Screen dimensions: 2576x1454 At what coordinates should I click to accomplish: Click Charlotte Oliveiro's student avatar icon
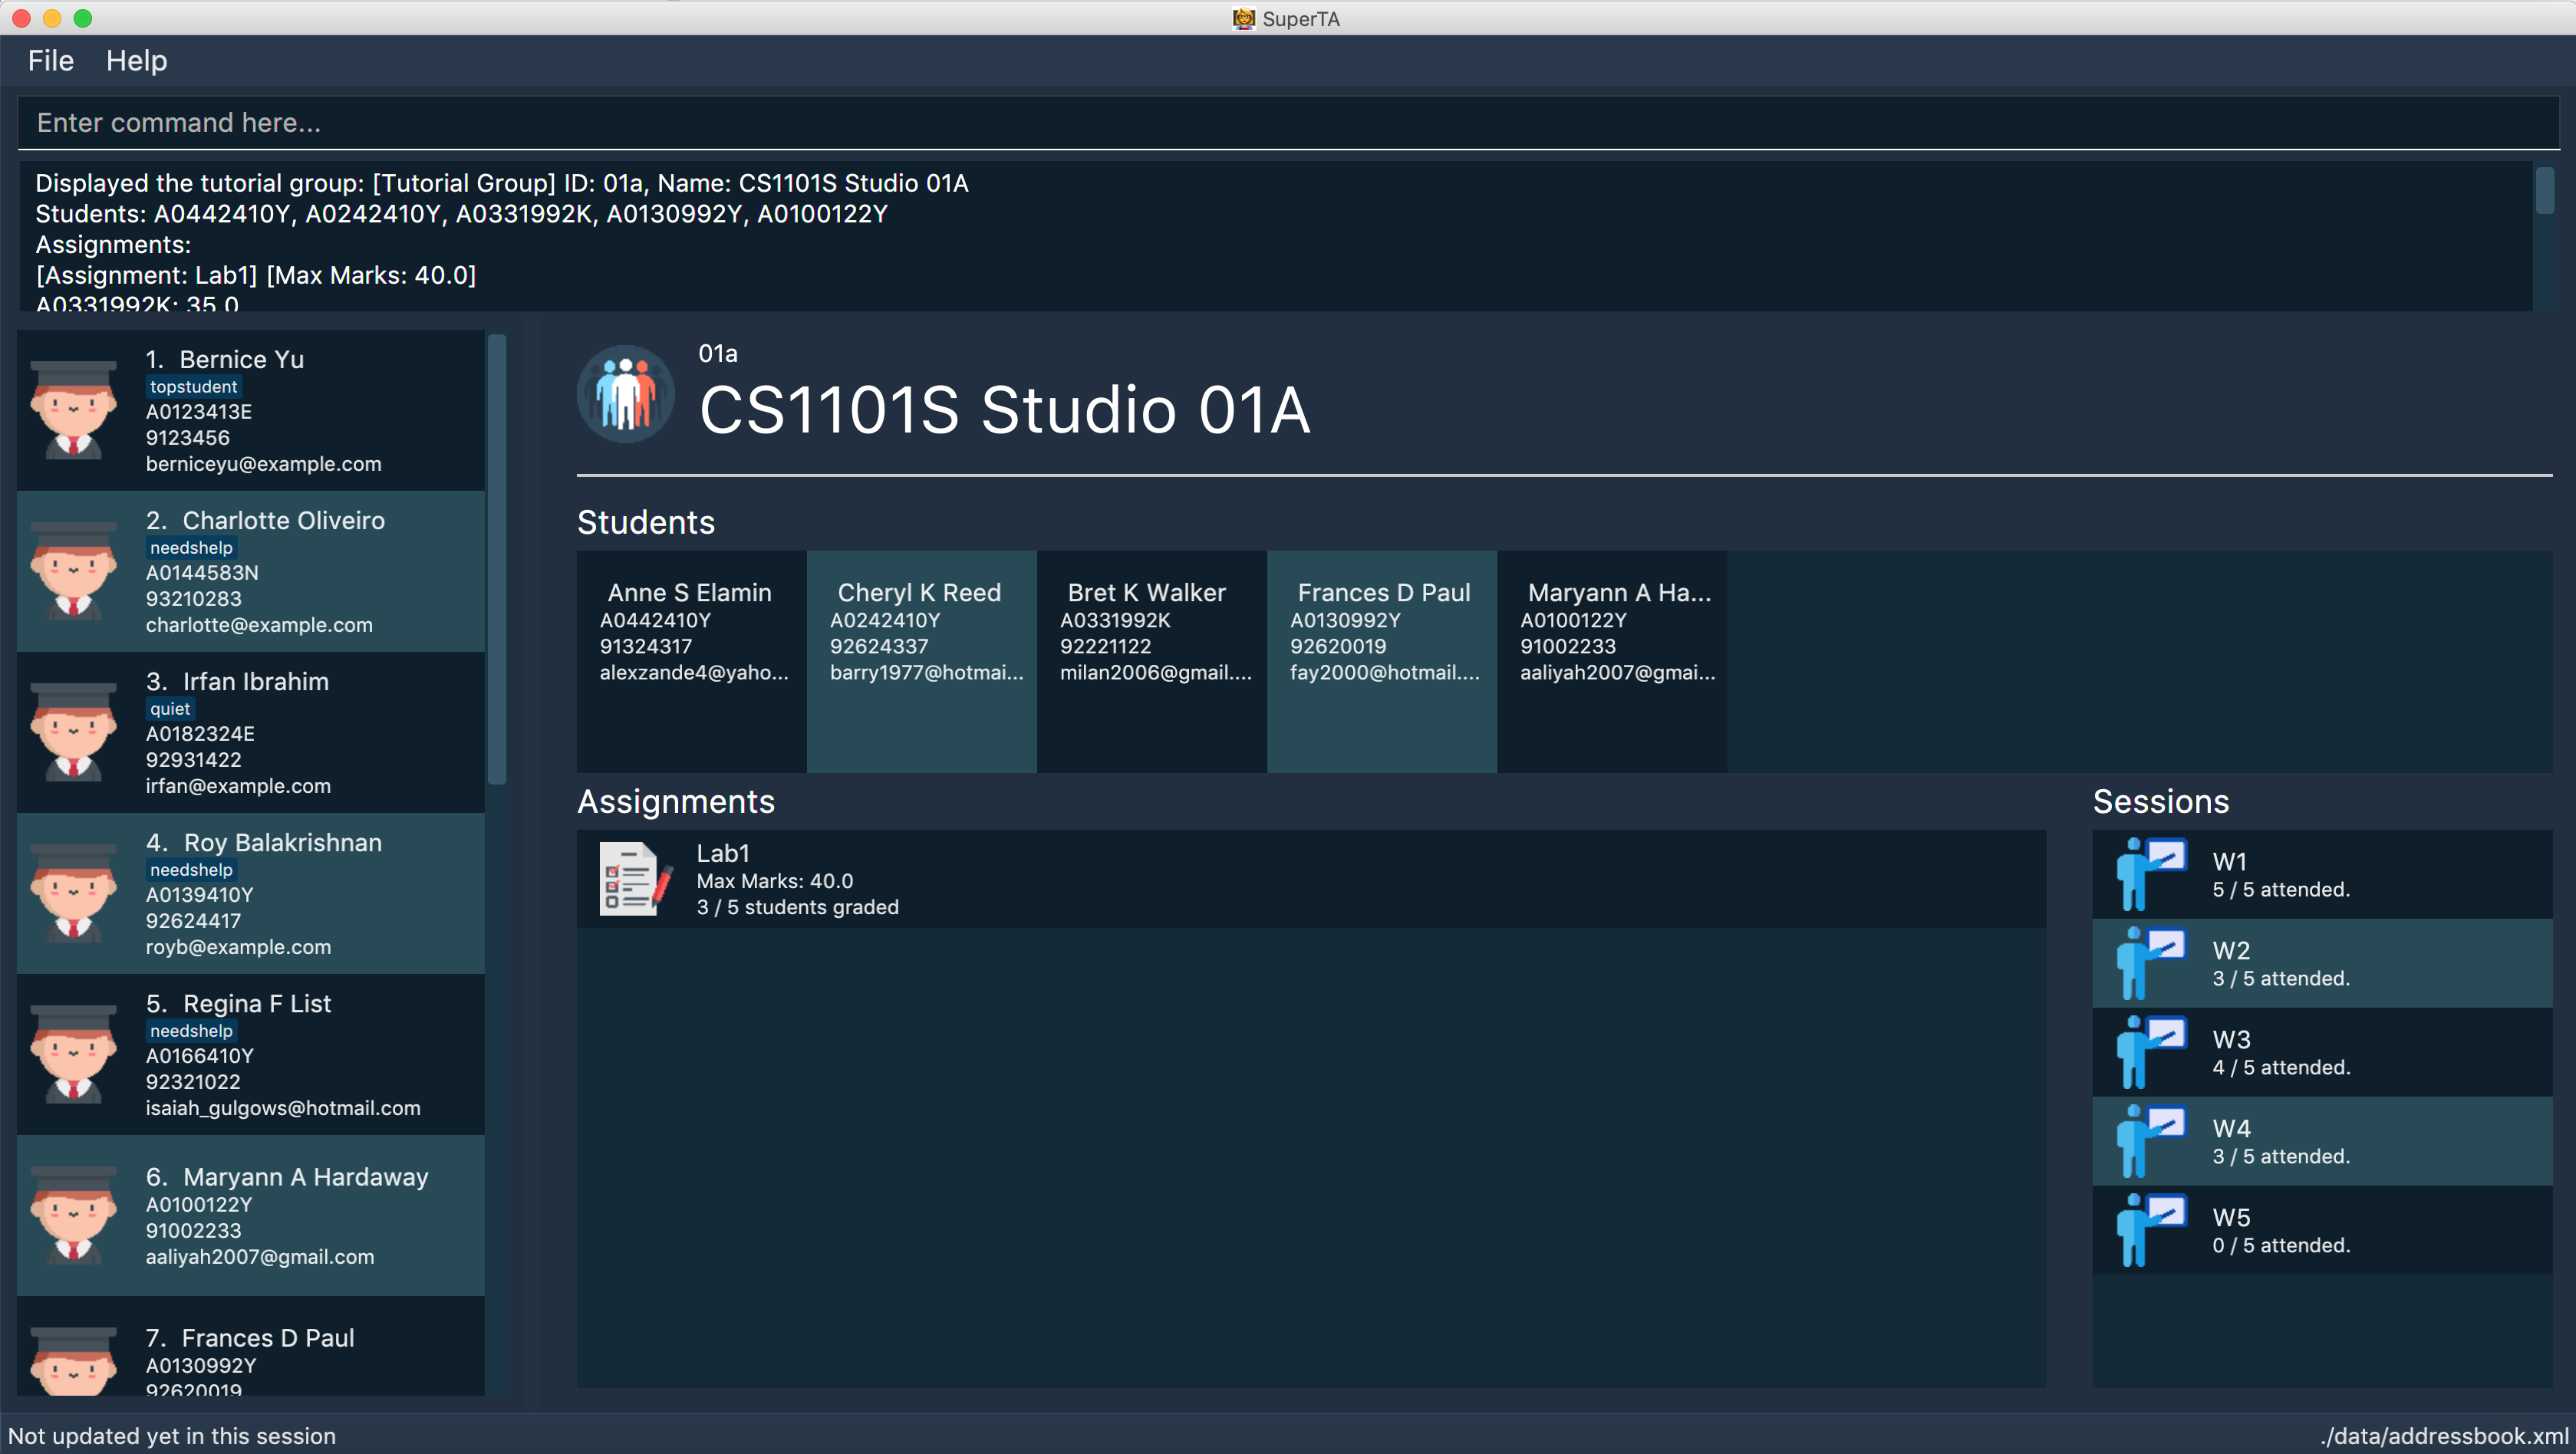click(73, 572)
